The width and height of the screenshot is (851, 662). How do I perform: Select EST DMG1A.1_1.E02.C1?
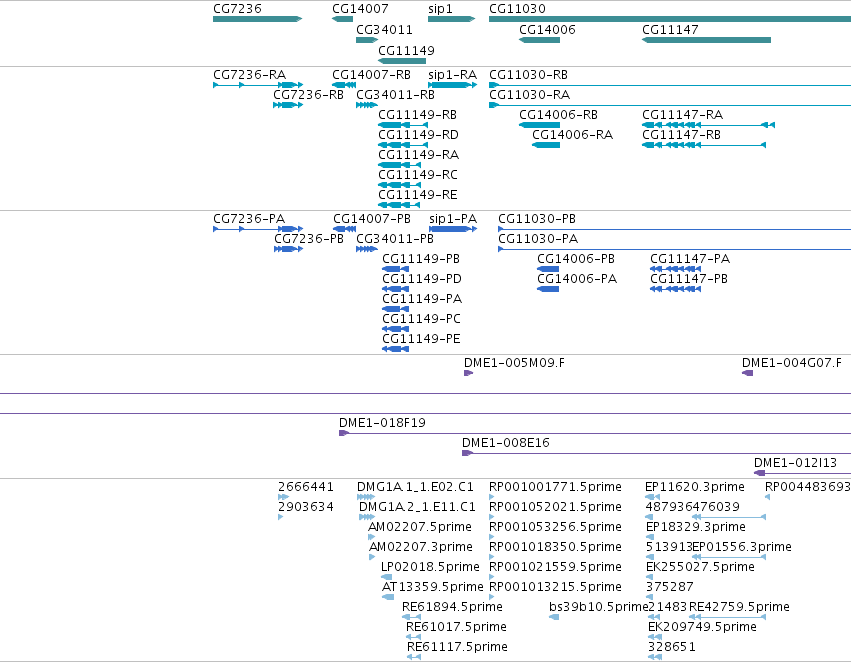(x=366, y=497)
